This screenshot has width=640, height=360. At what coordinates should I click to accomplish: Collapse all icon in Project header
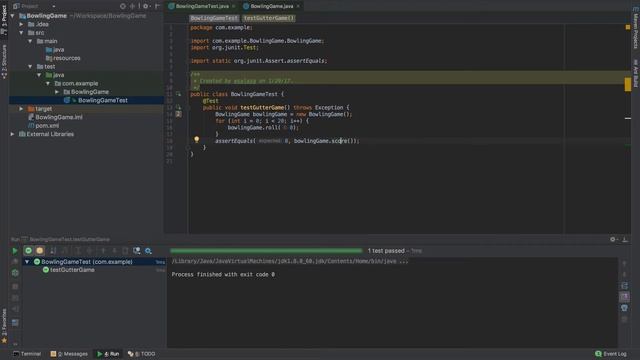pyautogui.click(x=133, y=6)
